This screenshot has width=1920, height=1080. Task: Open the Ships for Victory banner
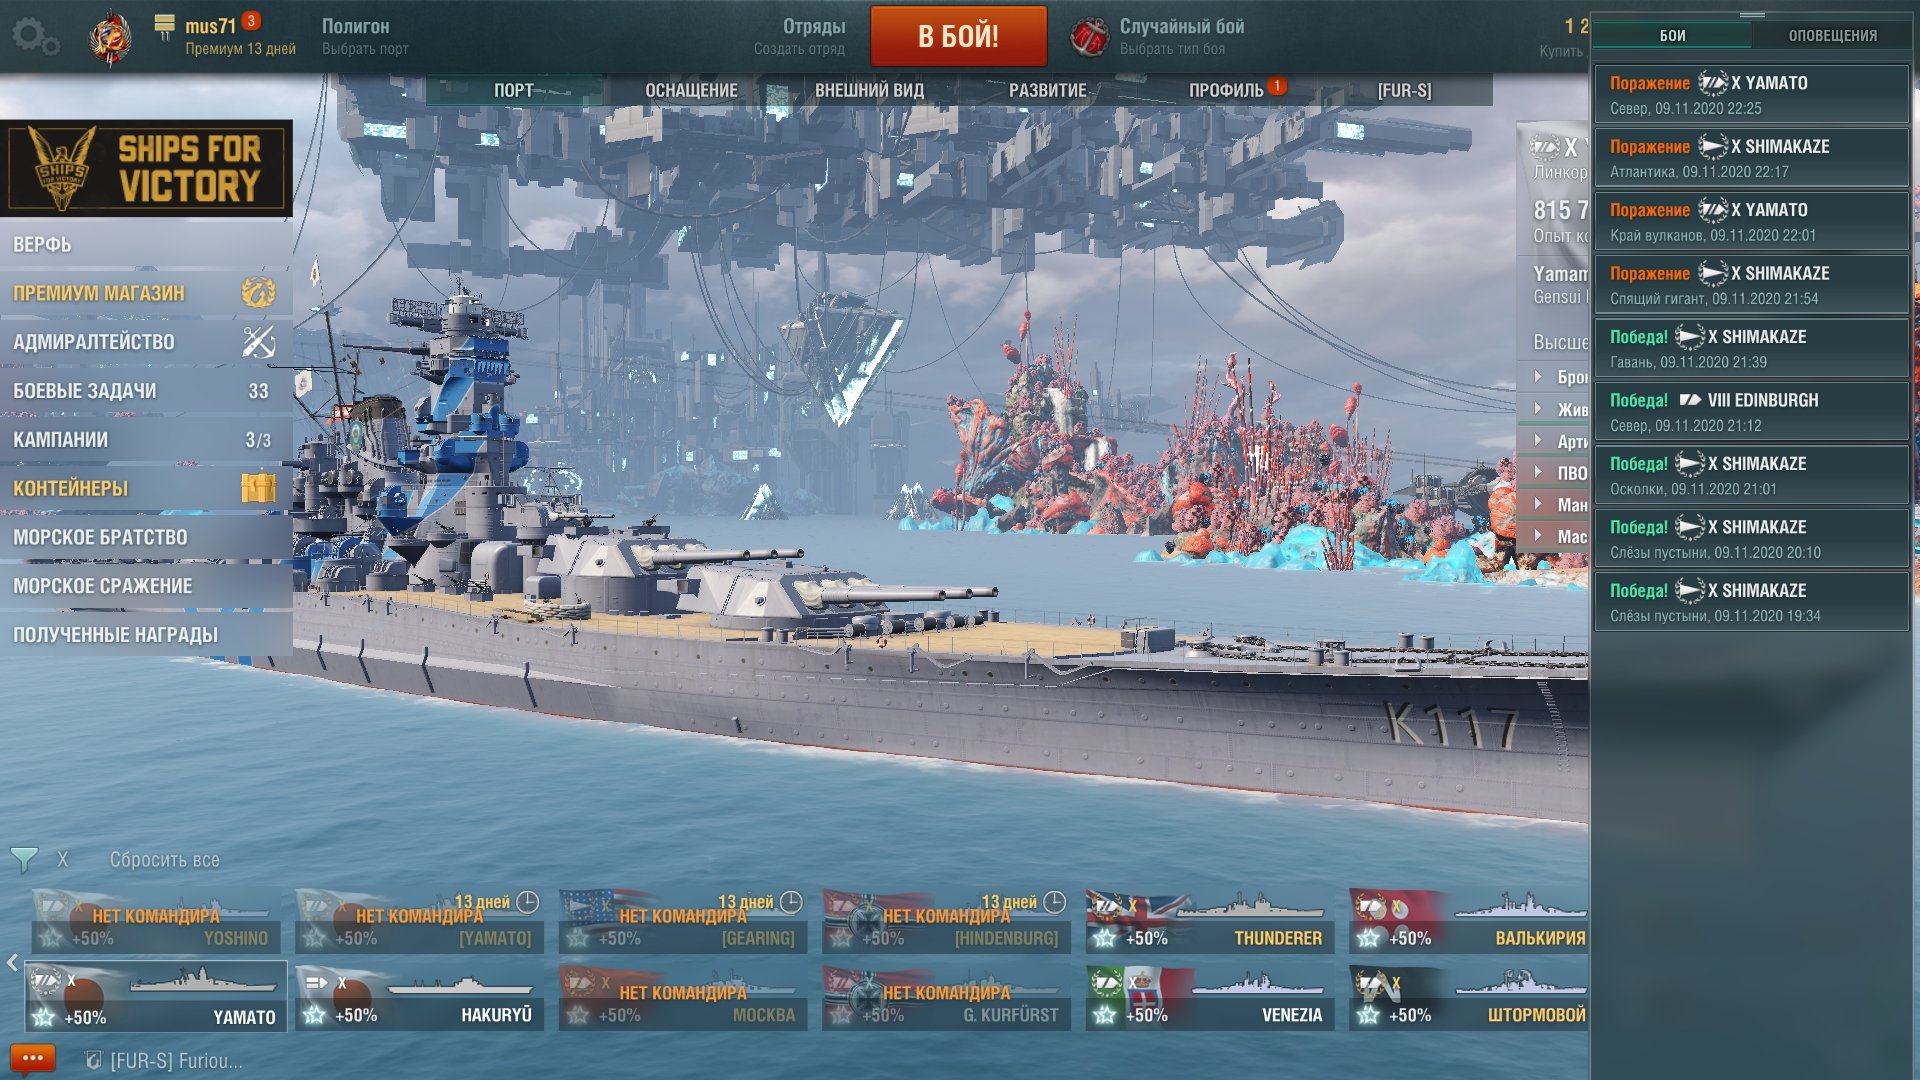(x=146, y=168)
